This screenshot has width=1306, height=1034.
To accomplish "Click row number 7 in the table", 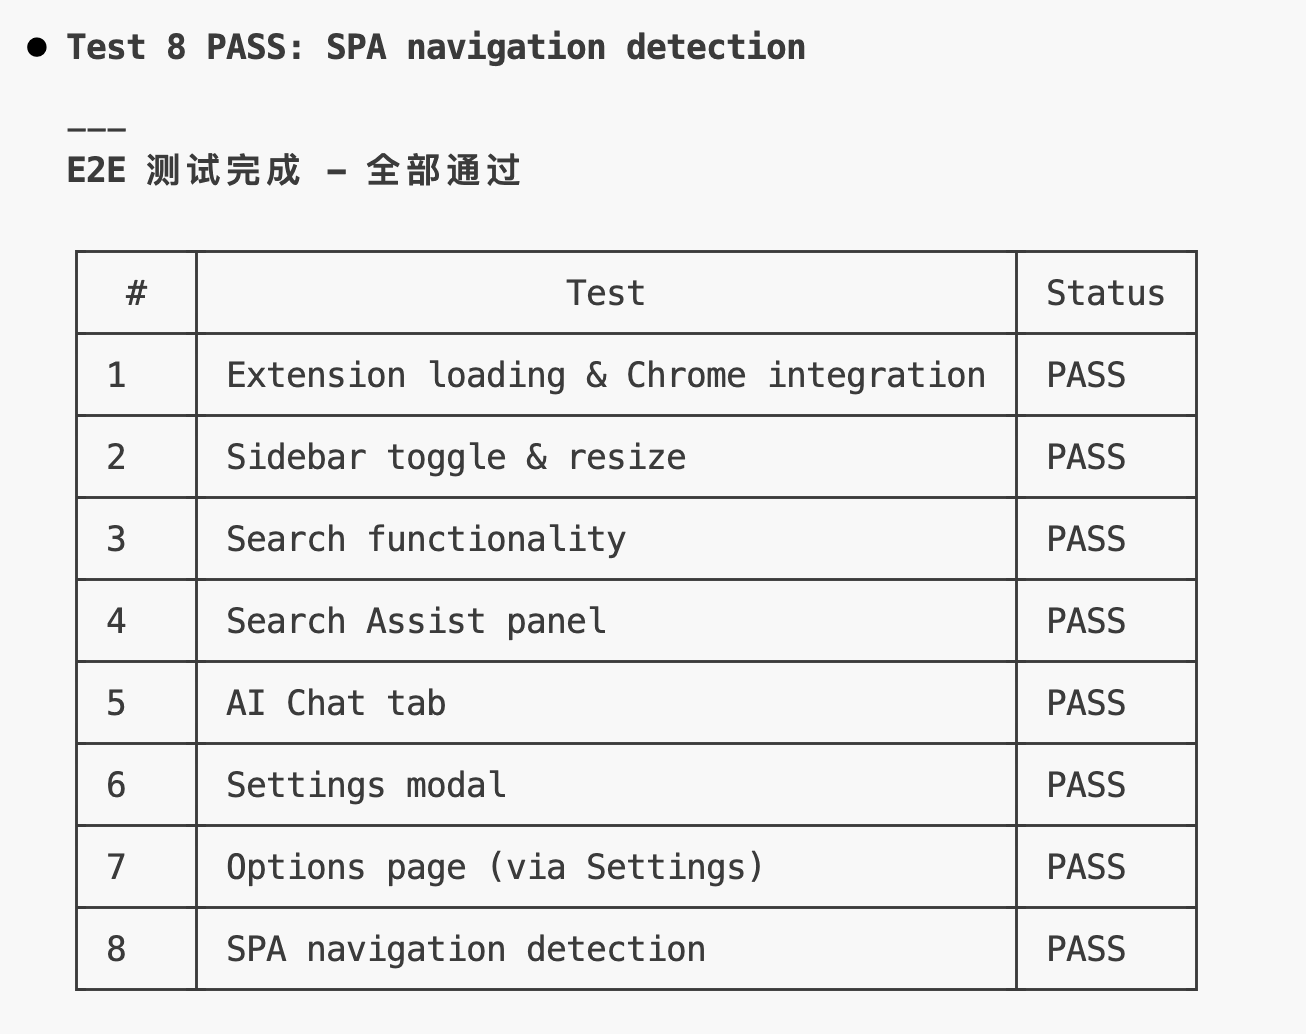I will pos(117,867).
